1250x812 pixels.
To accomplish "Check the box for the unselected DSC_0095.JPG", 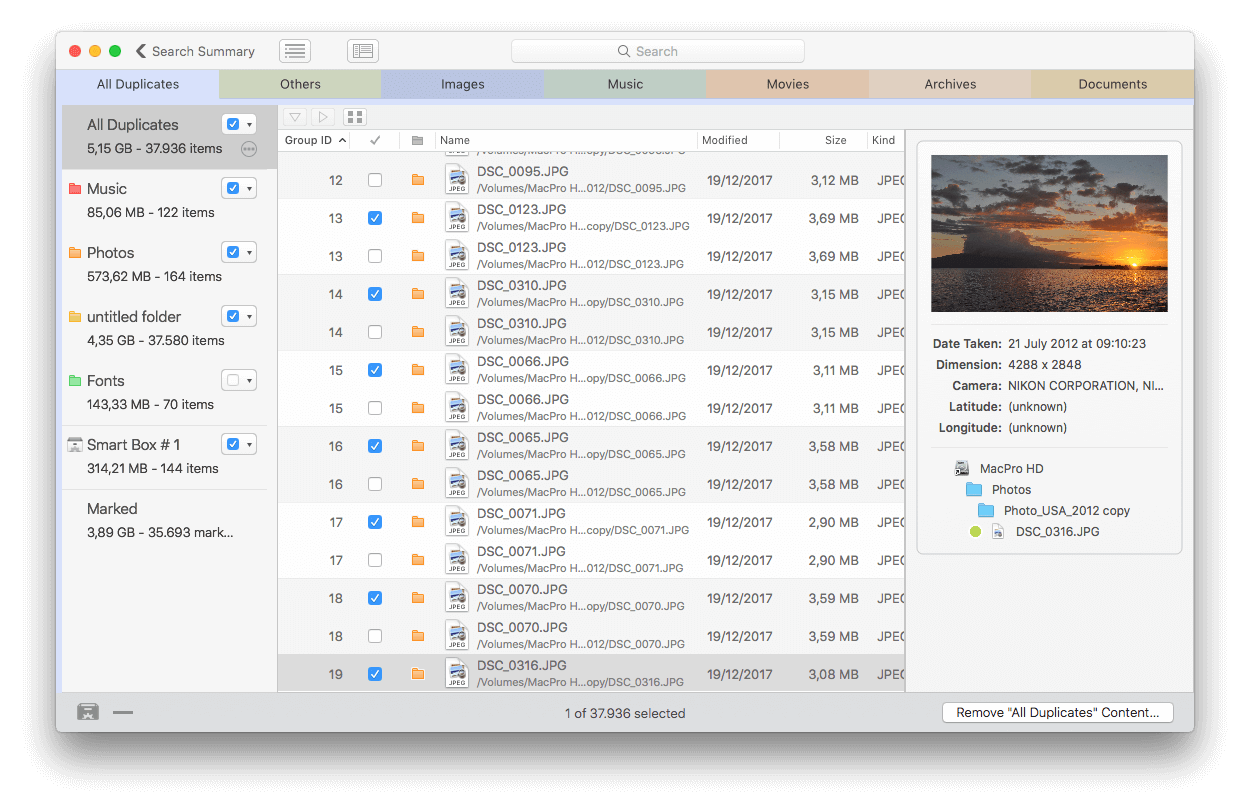I will coord(374,178).
